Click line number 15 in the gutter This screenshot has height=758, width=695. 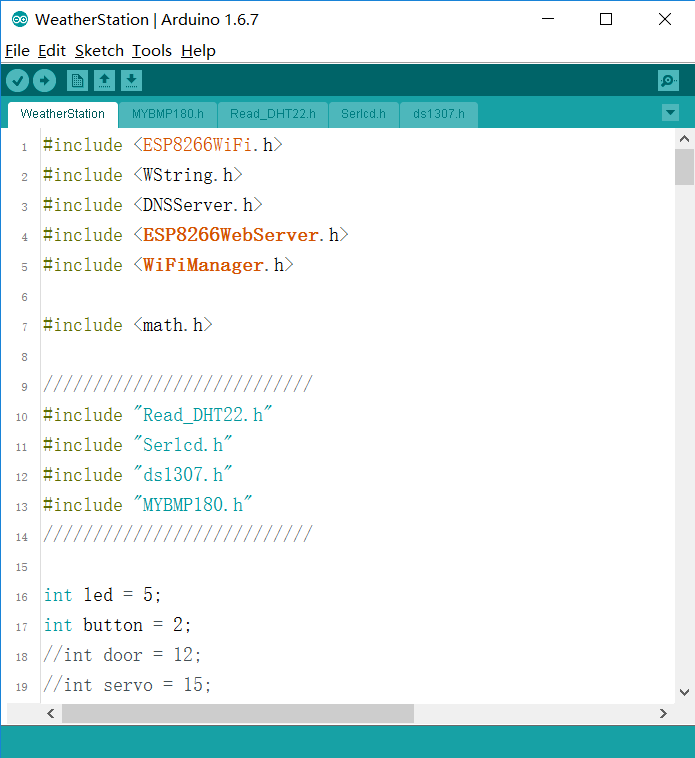click(x=22, y=567)
